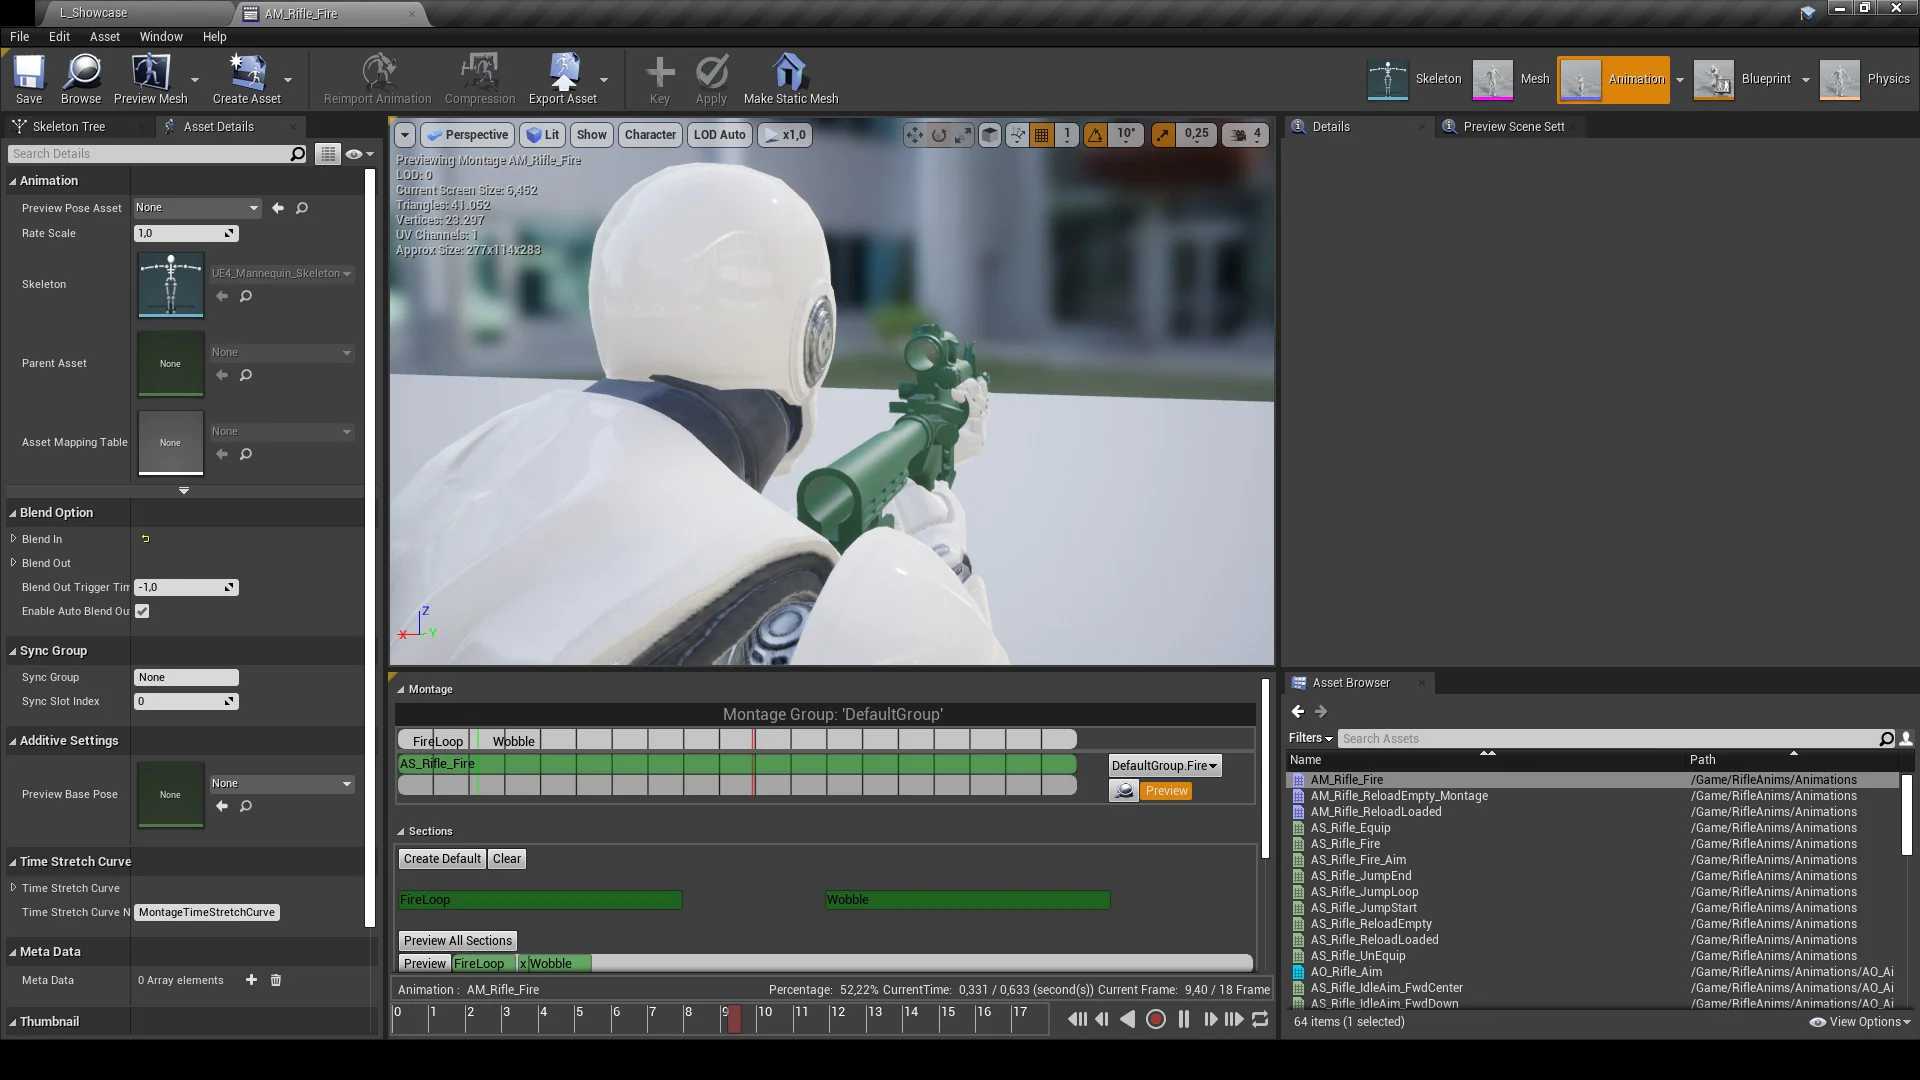Open the Perspective view dropdown

466,134
